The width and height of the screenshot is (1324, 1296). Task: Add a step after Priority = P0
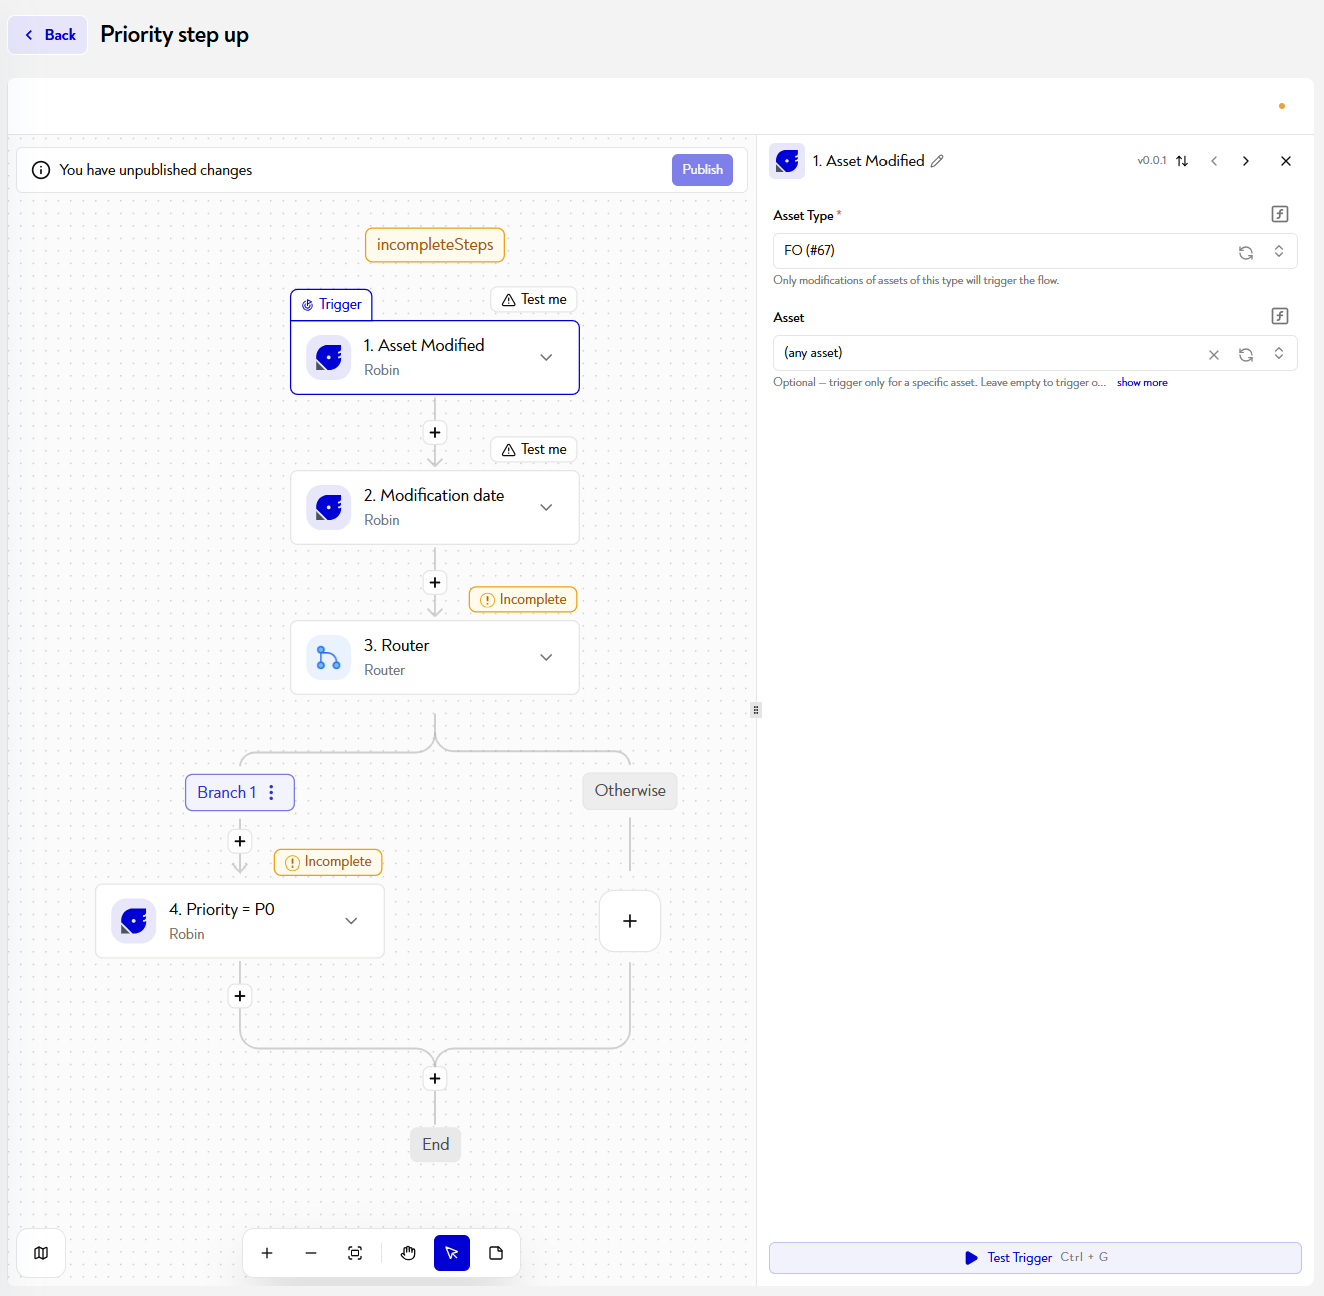[x=240, y=996]
